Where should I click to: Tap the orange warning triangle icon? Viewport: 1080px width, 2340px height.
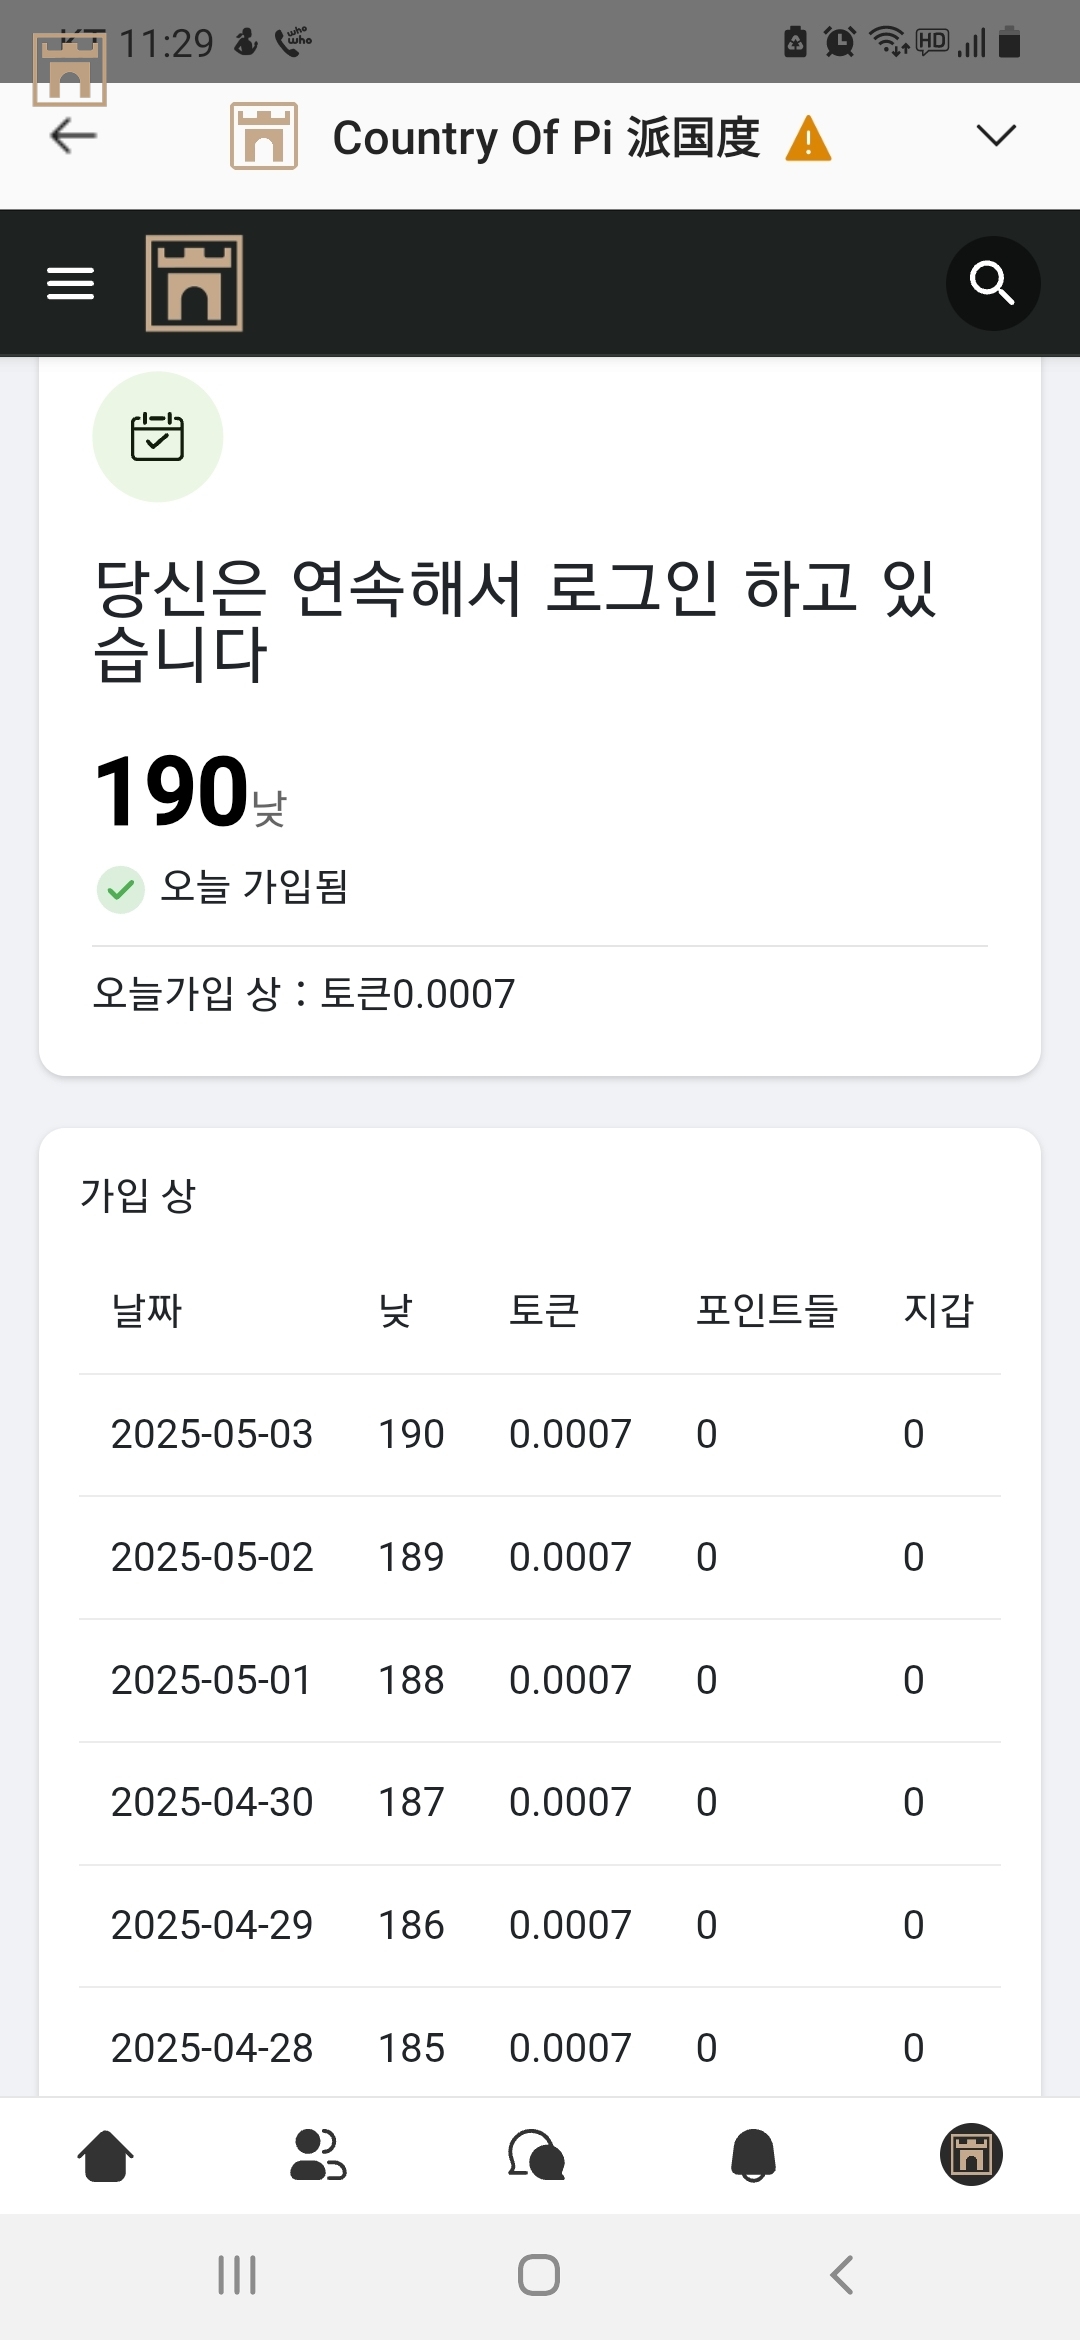pos(808,138)
